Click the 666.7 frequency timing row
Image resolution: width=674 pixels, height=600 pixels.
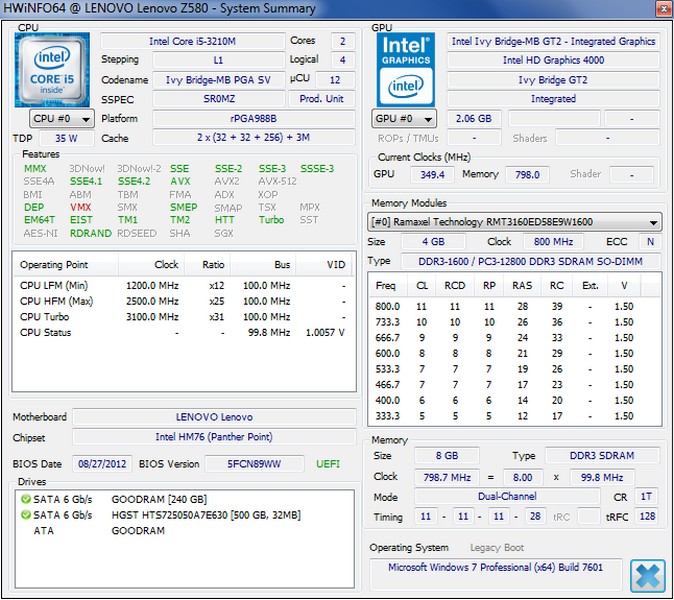pos(515,338)
